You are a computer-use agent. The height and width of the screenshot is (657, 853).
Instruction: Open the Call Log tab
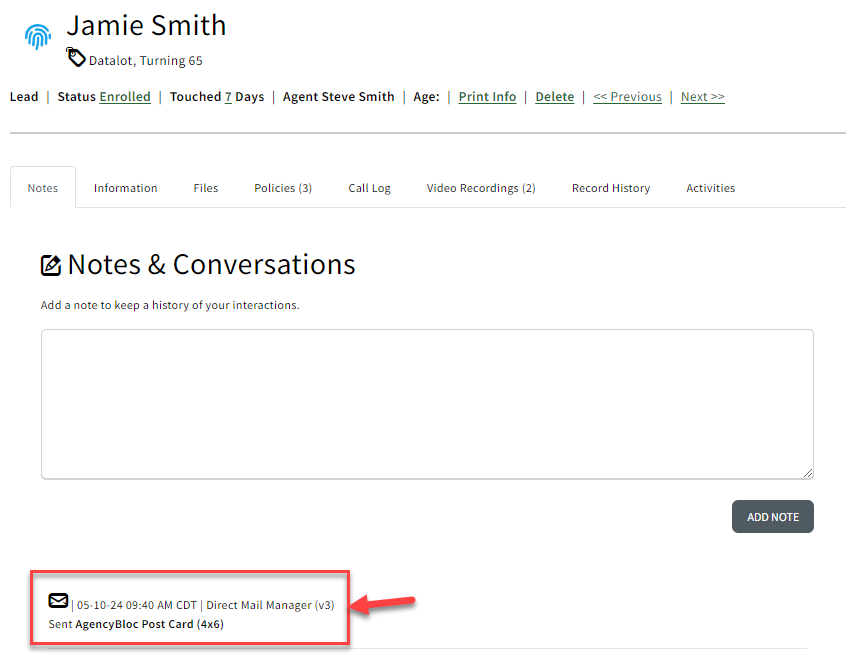[369, 187]
